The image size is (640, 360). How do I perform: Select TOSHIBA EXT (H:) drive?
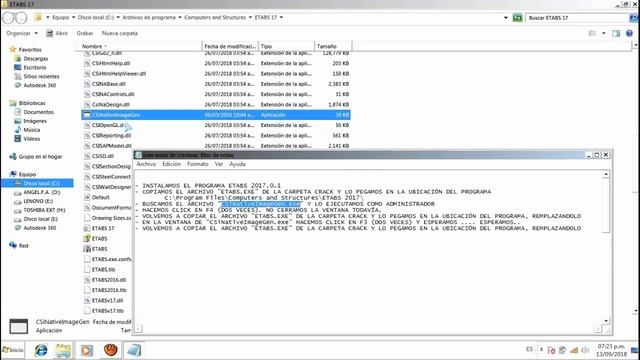pyautogui.click(x=44, y=210)
